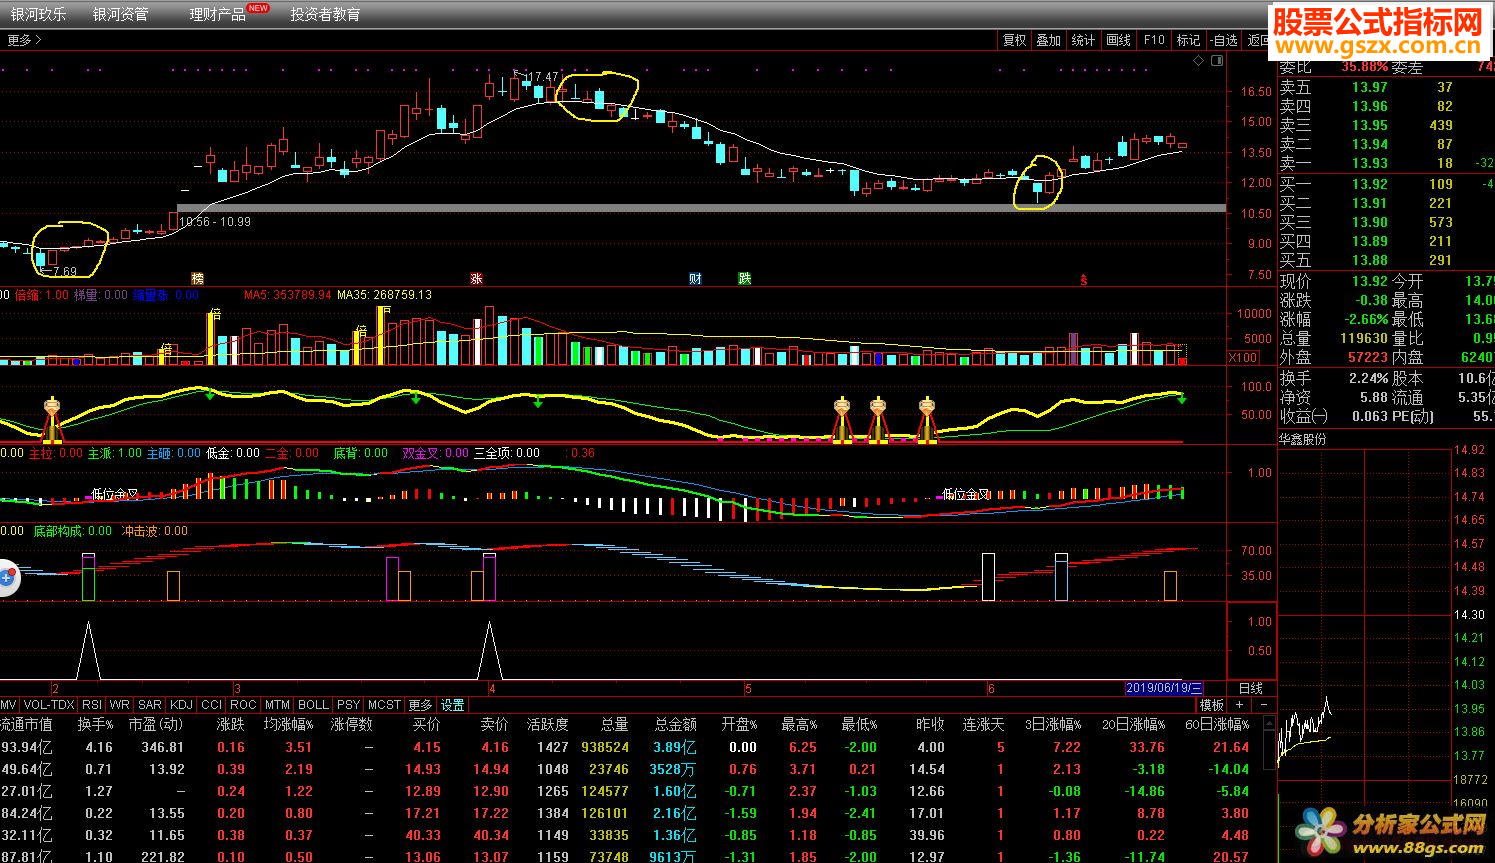Click the red $ marker under the chart

coord(1083,280)
